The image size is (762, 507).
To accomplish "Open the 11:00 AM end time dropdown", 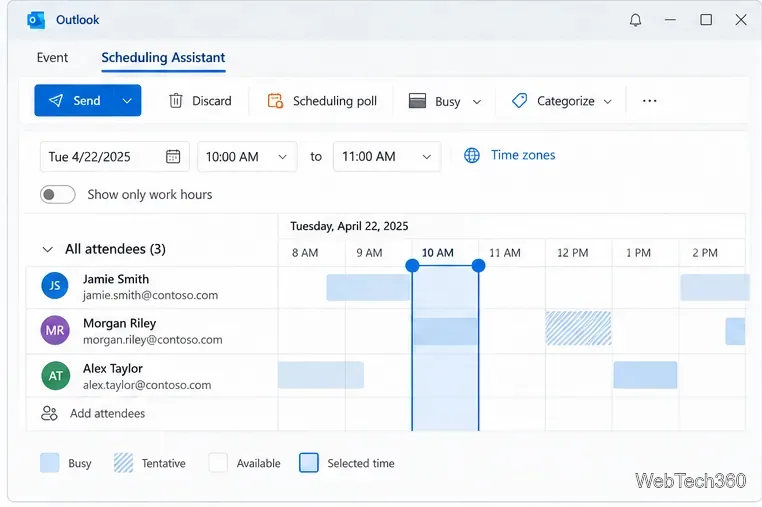I will pos(387,157).
